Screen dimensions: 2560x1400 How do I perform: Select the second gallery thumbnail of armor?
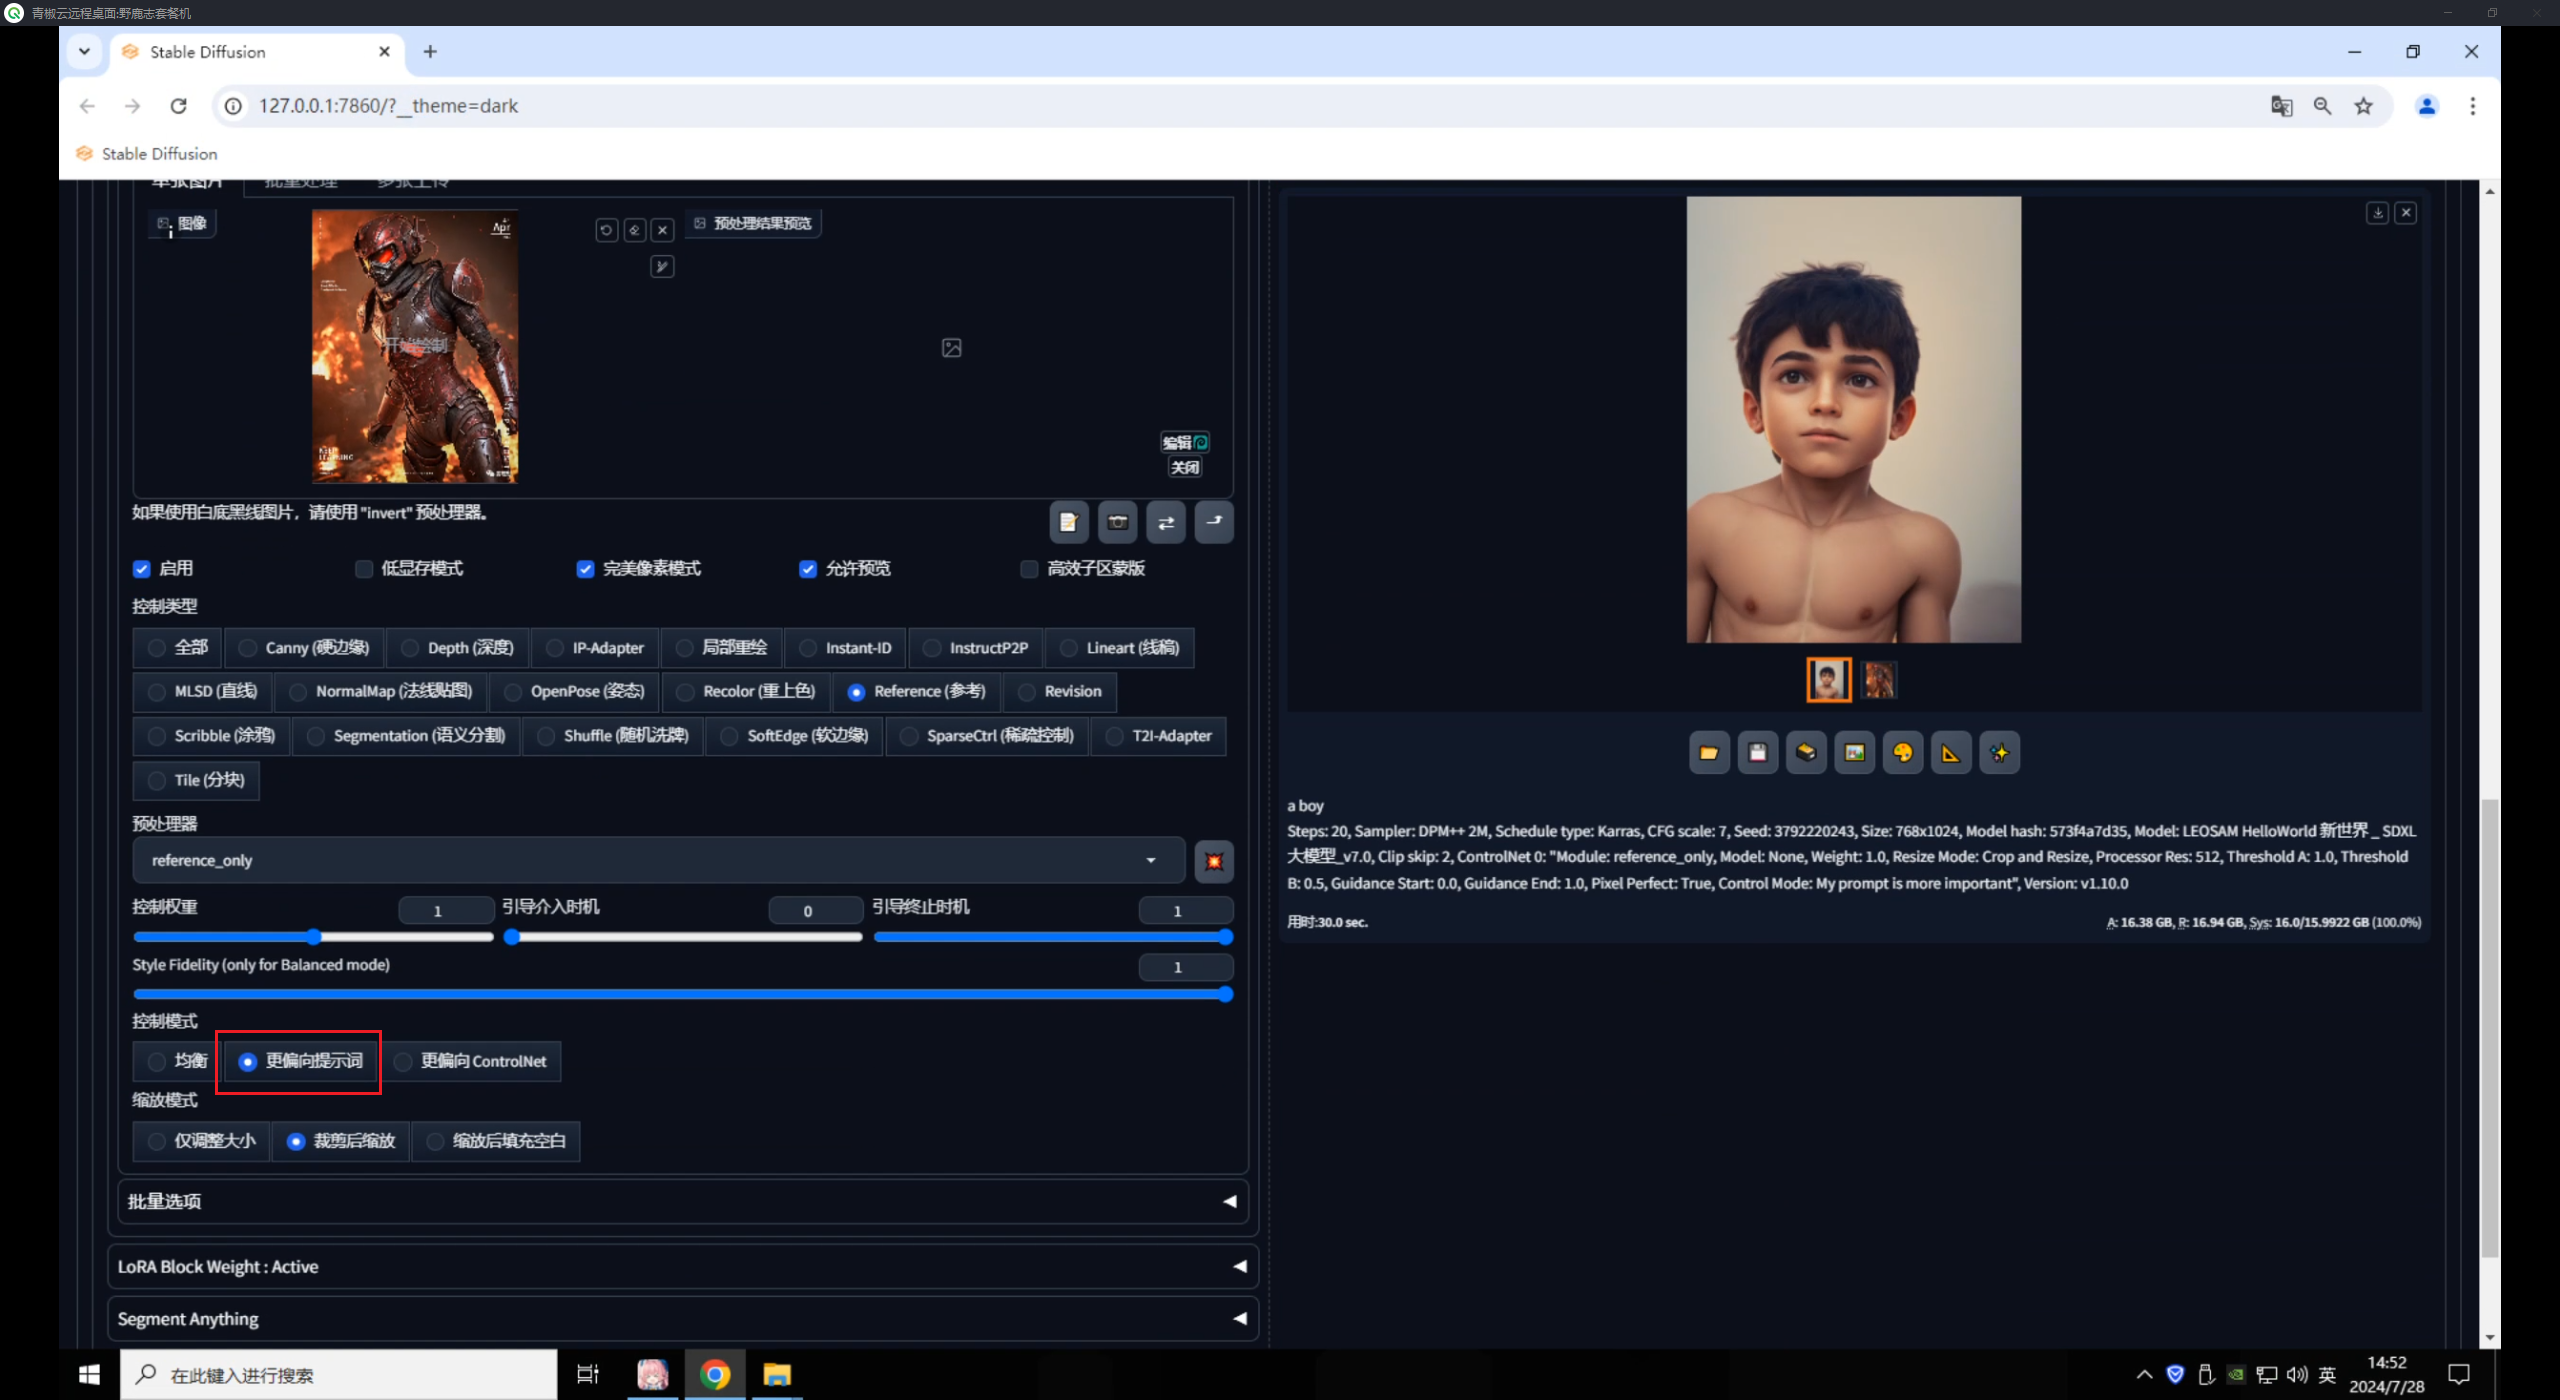coord(1879,681)
